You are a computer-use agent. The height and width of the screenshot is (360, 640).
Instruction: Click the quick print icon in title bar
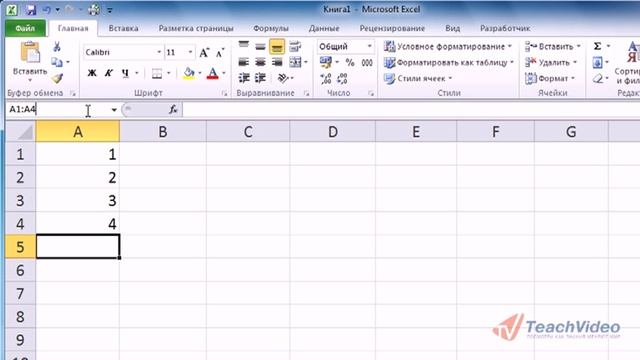[94, 9]
